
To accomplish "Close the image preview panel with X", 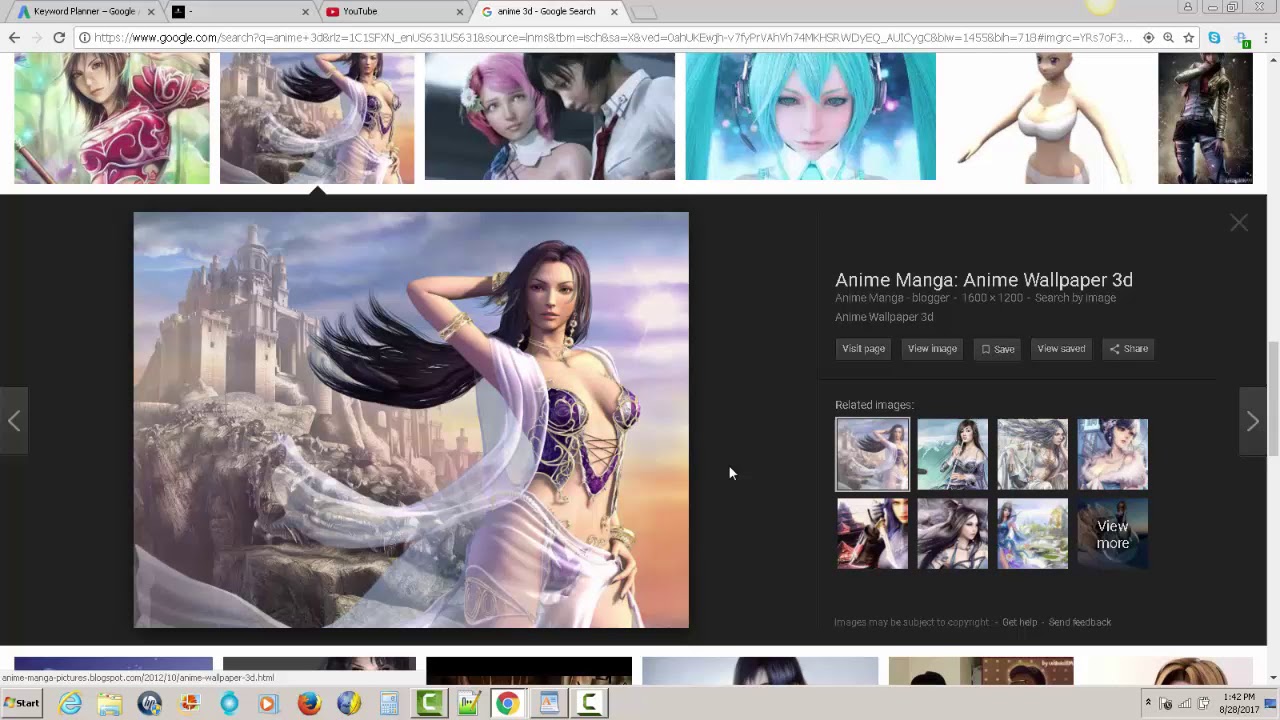I will (1239, 223).
